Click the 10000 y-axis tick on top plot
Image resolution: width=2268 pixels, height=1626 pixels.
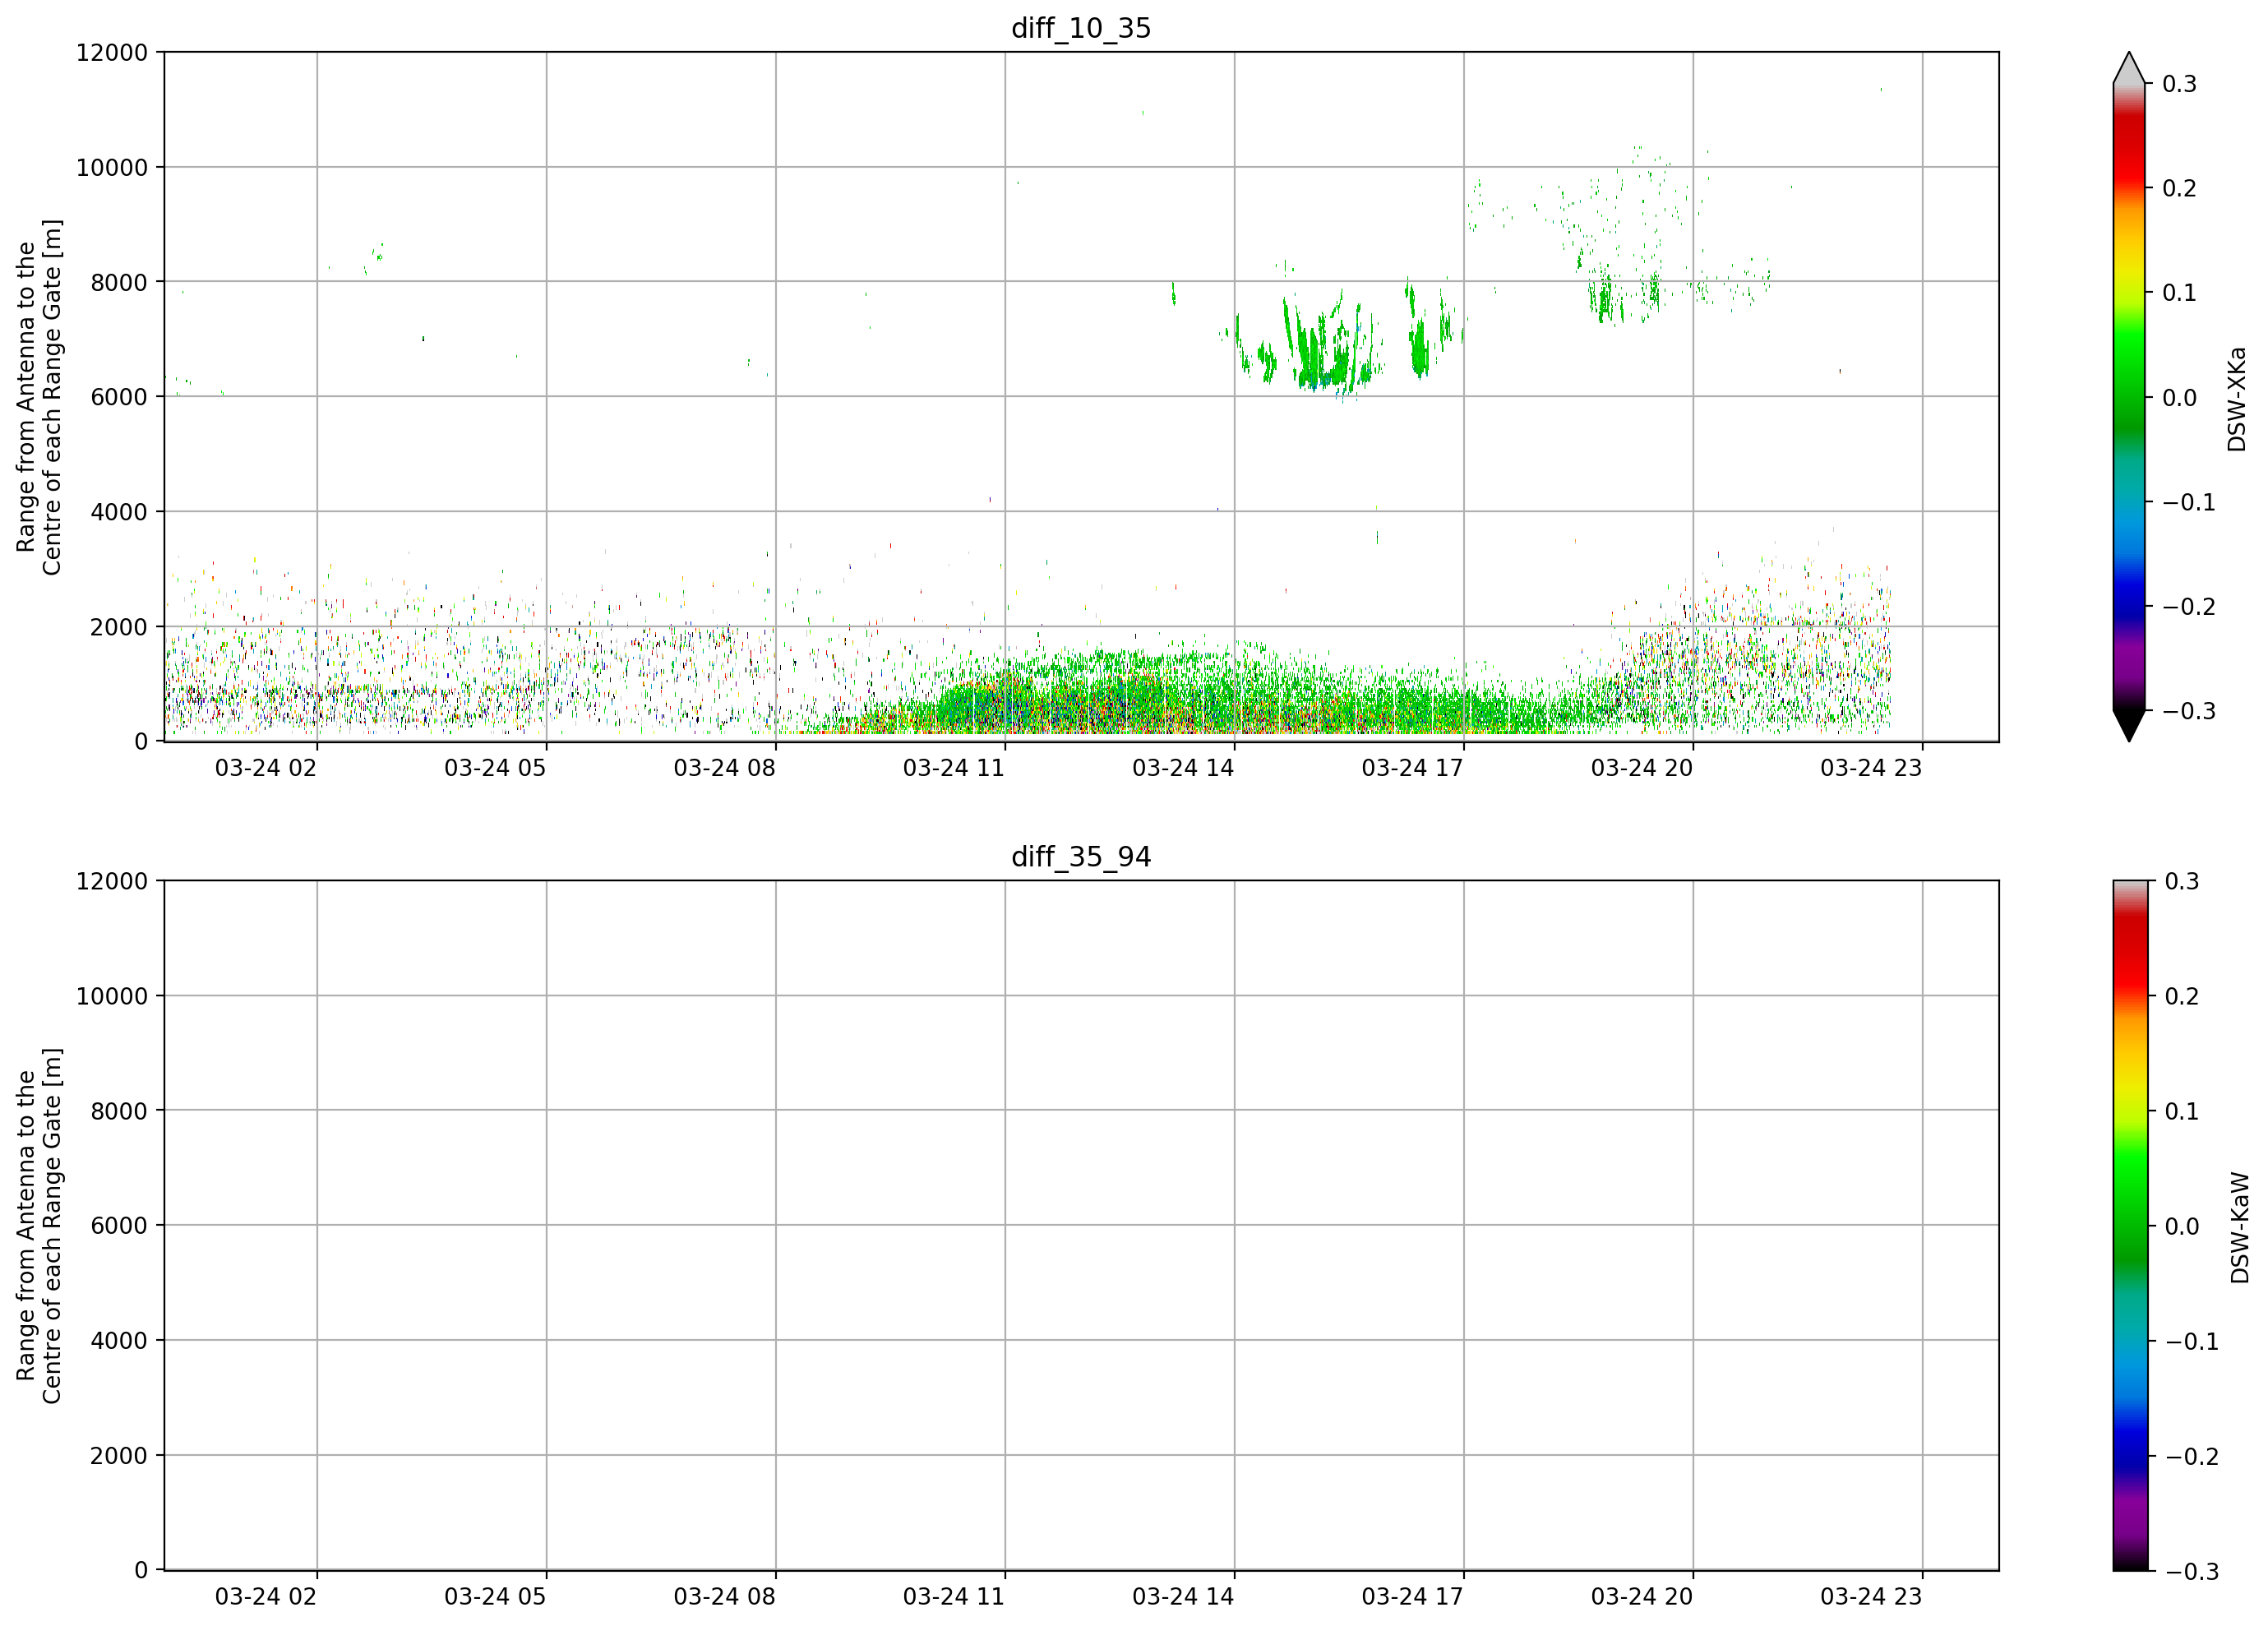click(112, 168)
